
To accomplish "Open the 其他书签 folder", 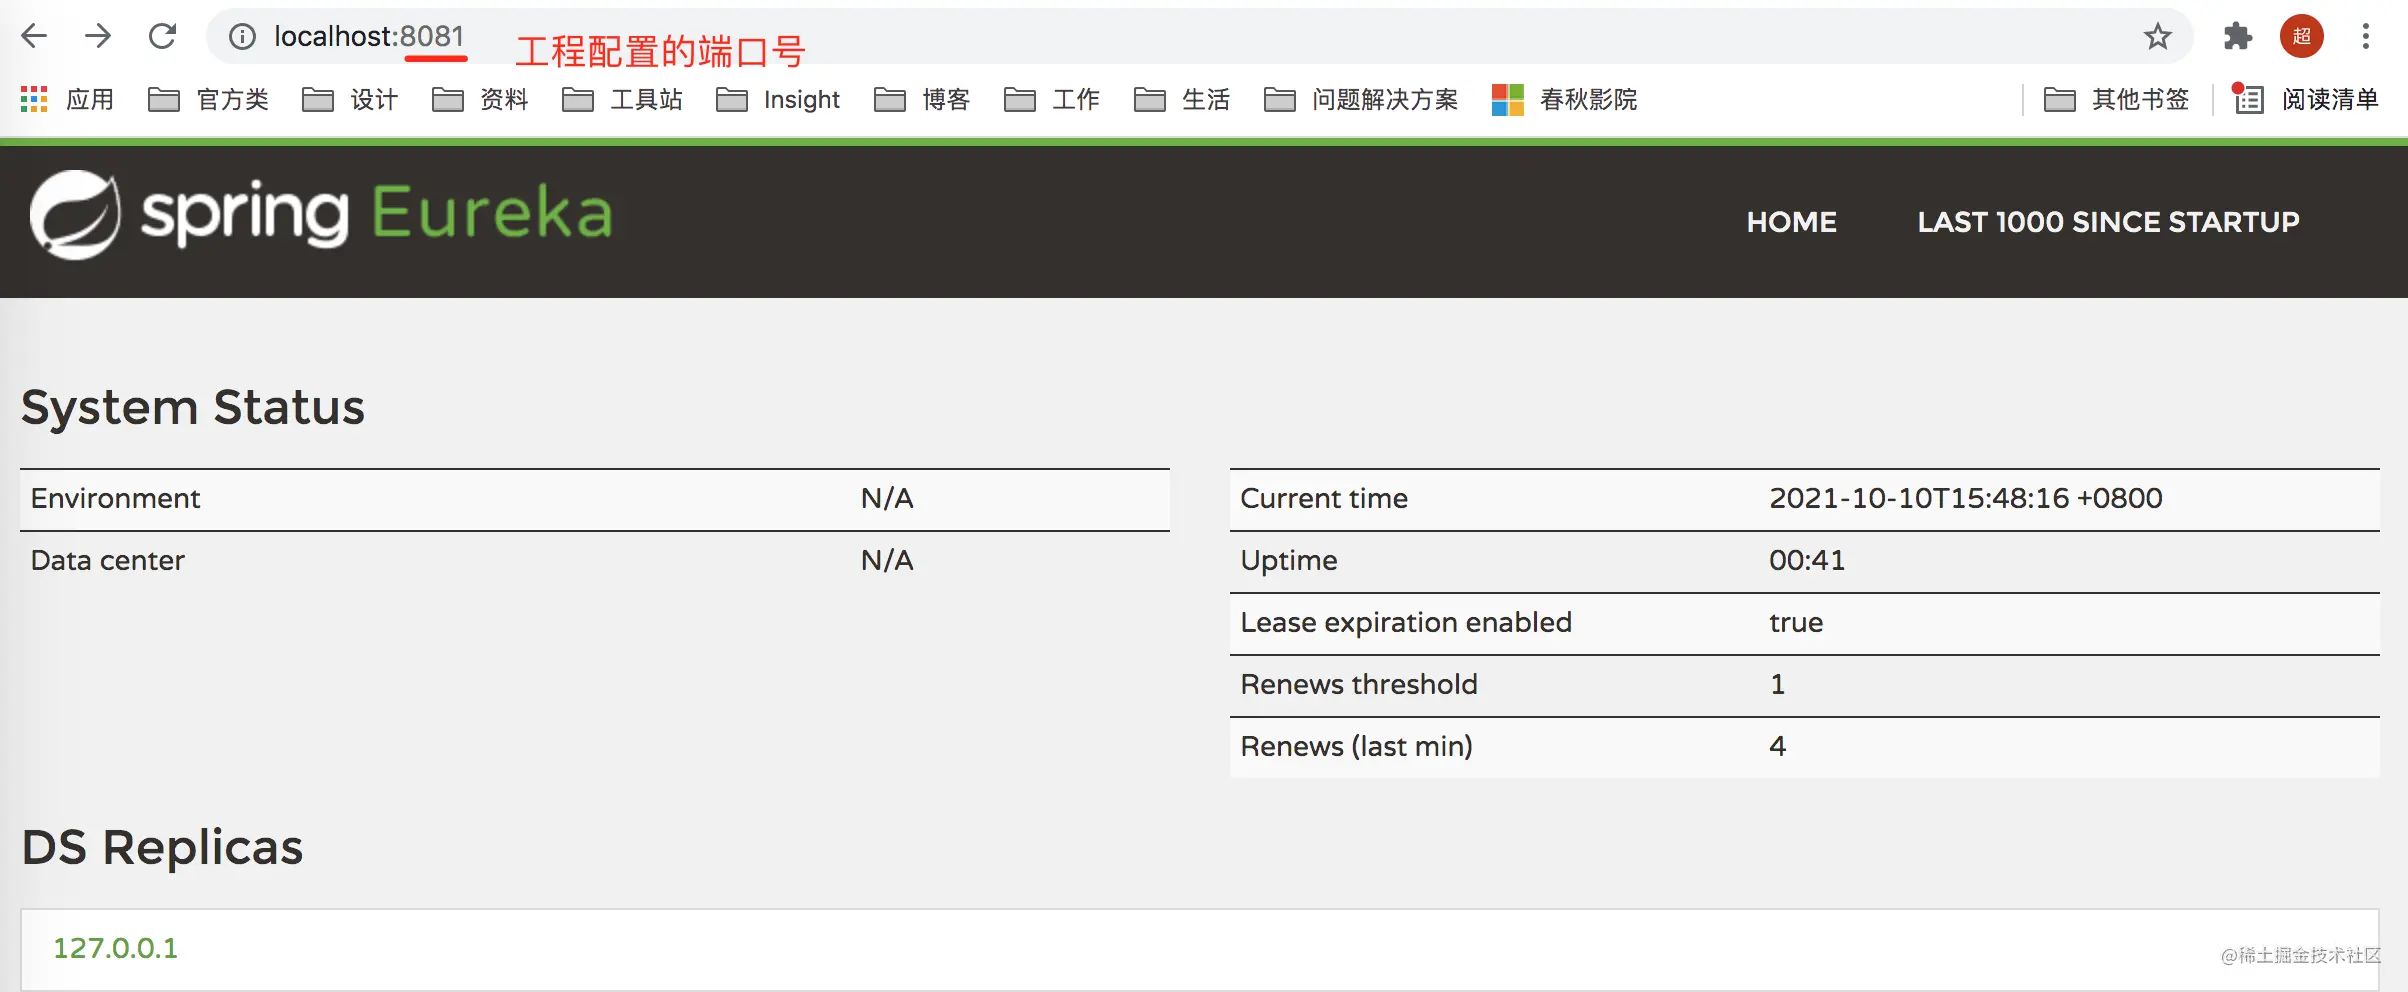I will point(2116,99).
